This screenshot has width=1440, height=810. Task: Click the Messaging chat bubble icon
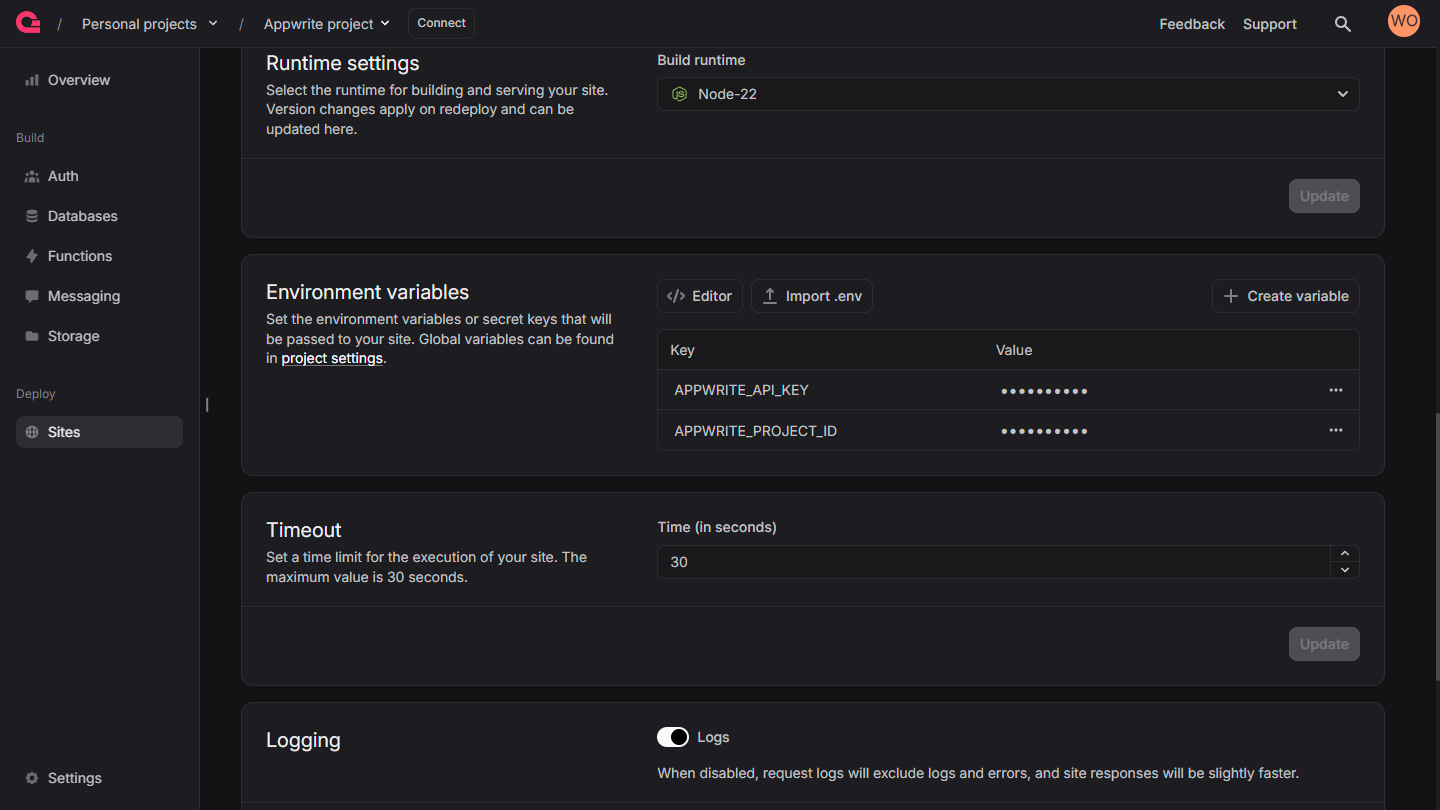click(32, 296)
